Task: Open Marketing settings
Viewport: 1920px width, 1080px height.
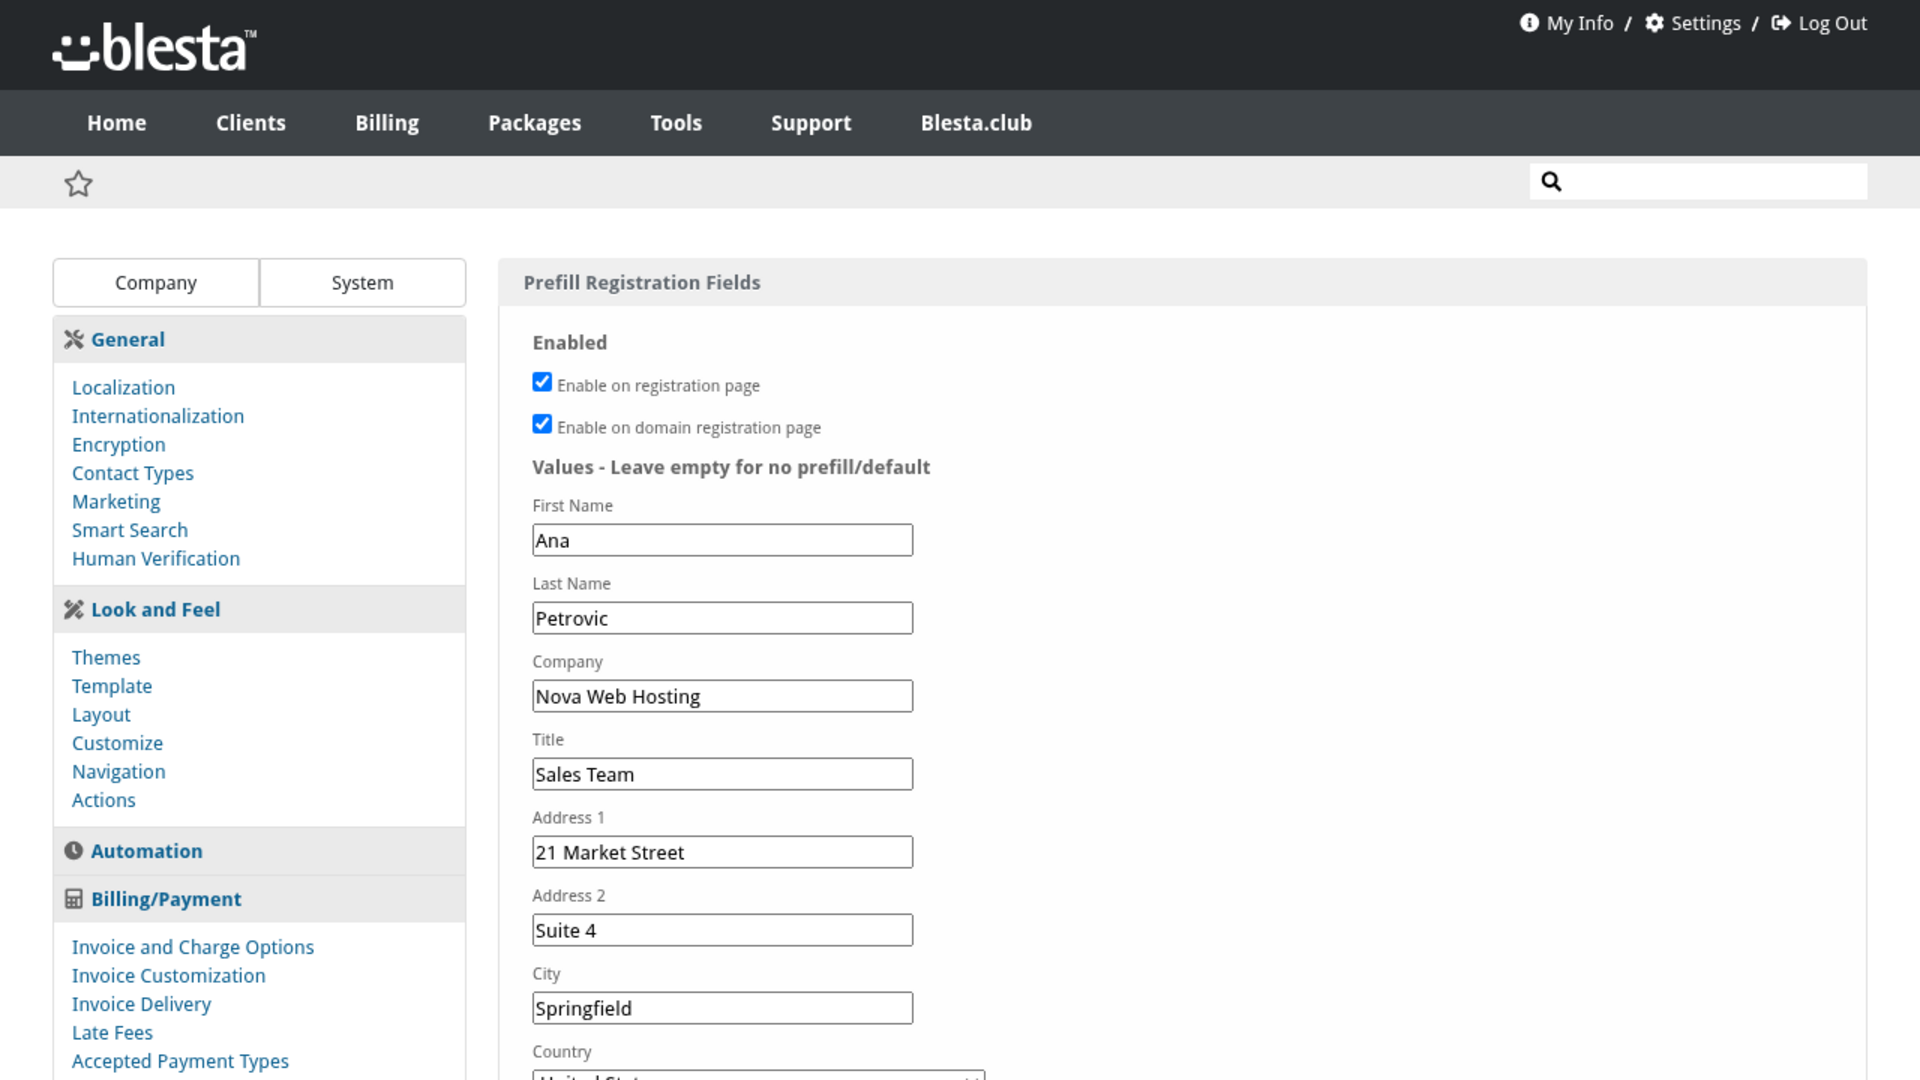Action: pos(116,502)
